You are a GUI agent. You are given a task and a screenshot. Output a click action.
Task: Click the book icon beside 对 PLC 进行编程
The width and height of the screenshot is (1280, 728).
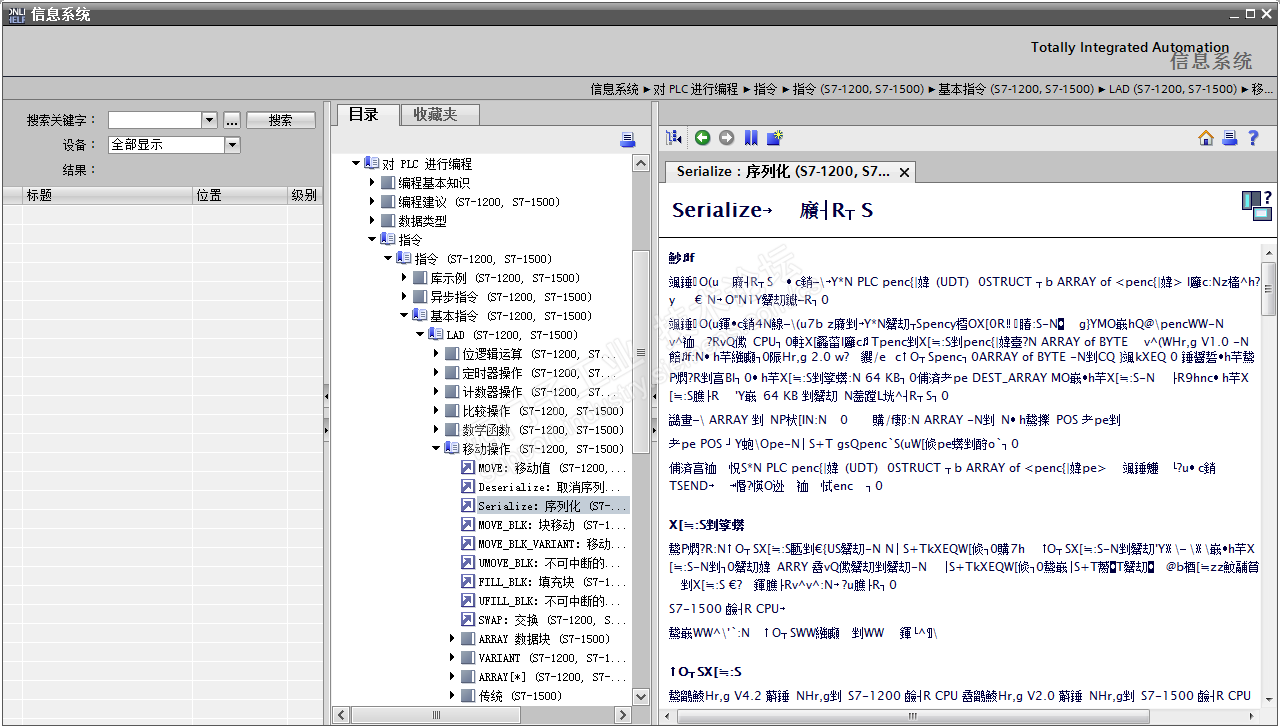pos(371,164)
